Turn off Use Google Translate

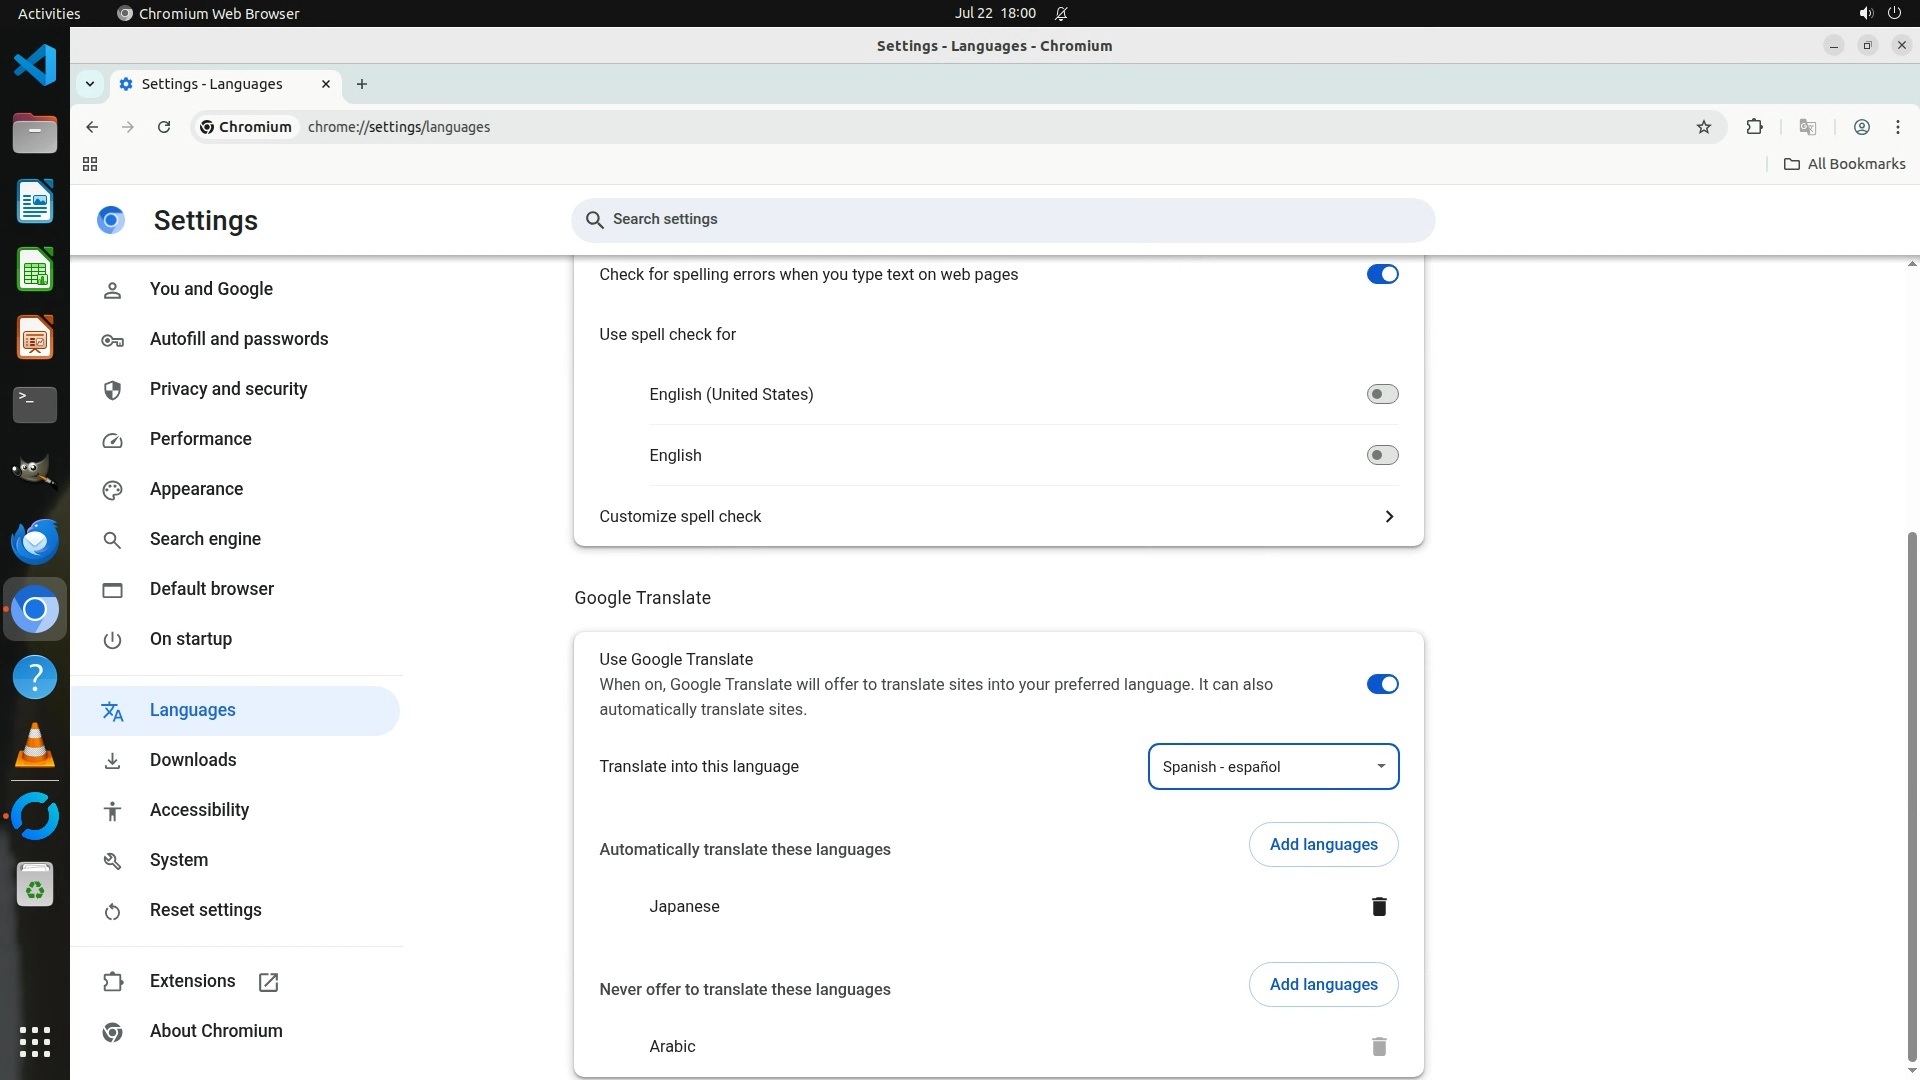coord(1382,684)
